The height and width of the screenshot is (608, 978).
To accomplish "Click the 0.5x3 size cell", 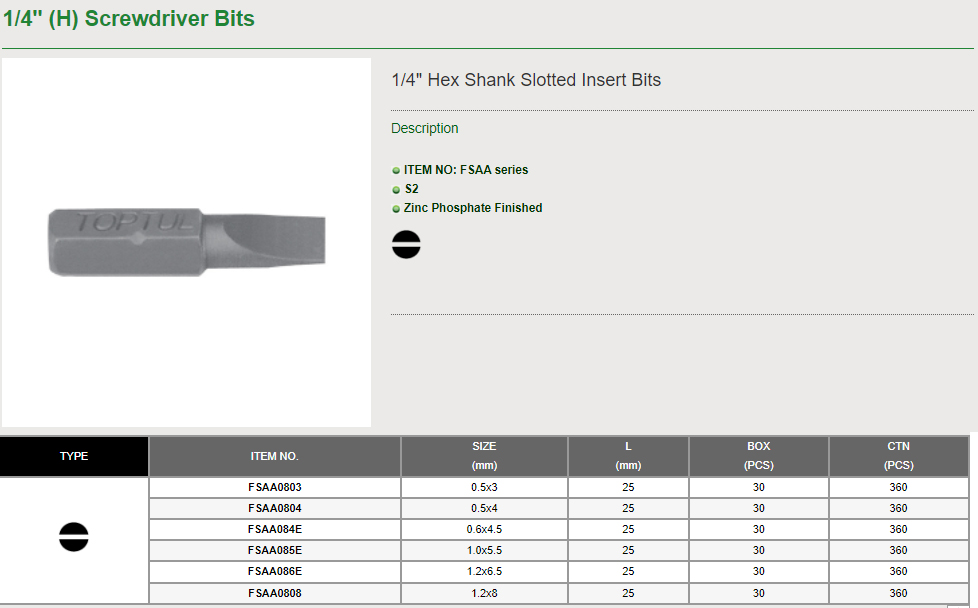I will [484, 488].
